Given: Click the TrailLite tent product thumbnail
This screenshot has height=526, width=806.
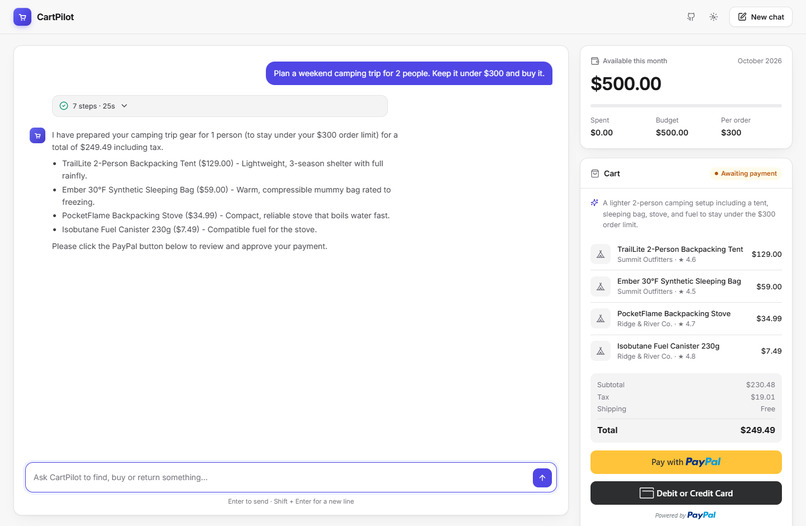Looking at the screenshot, I should click(x=600, y=254).
